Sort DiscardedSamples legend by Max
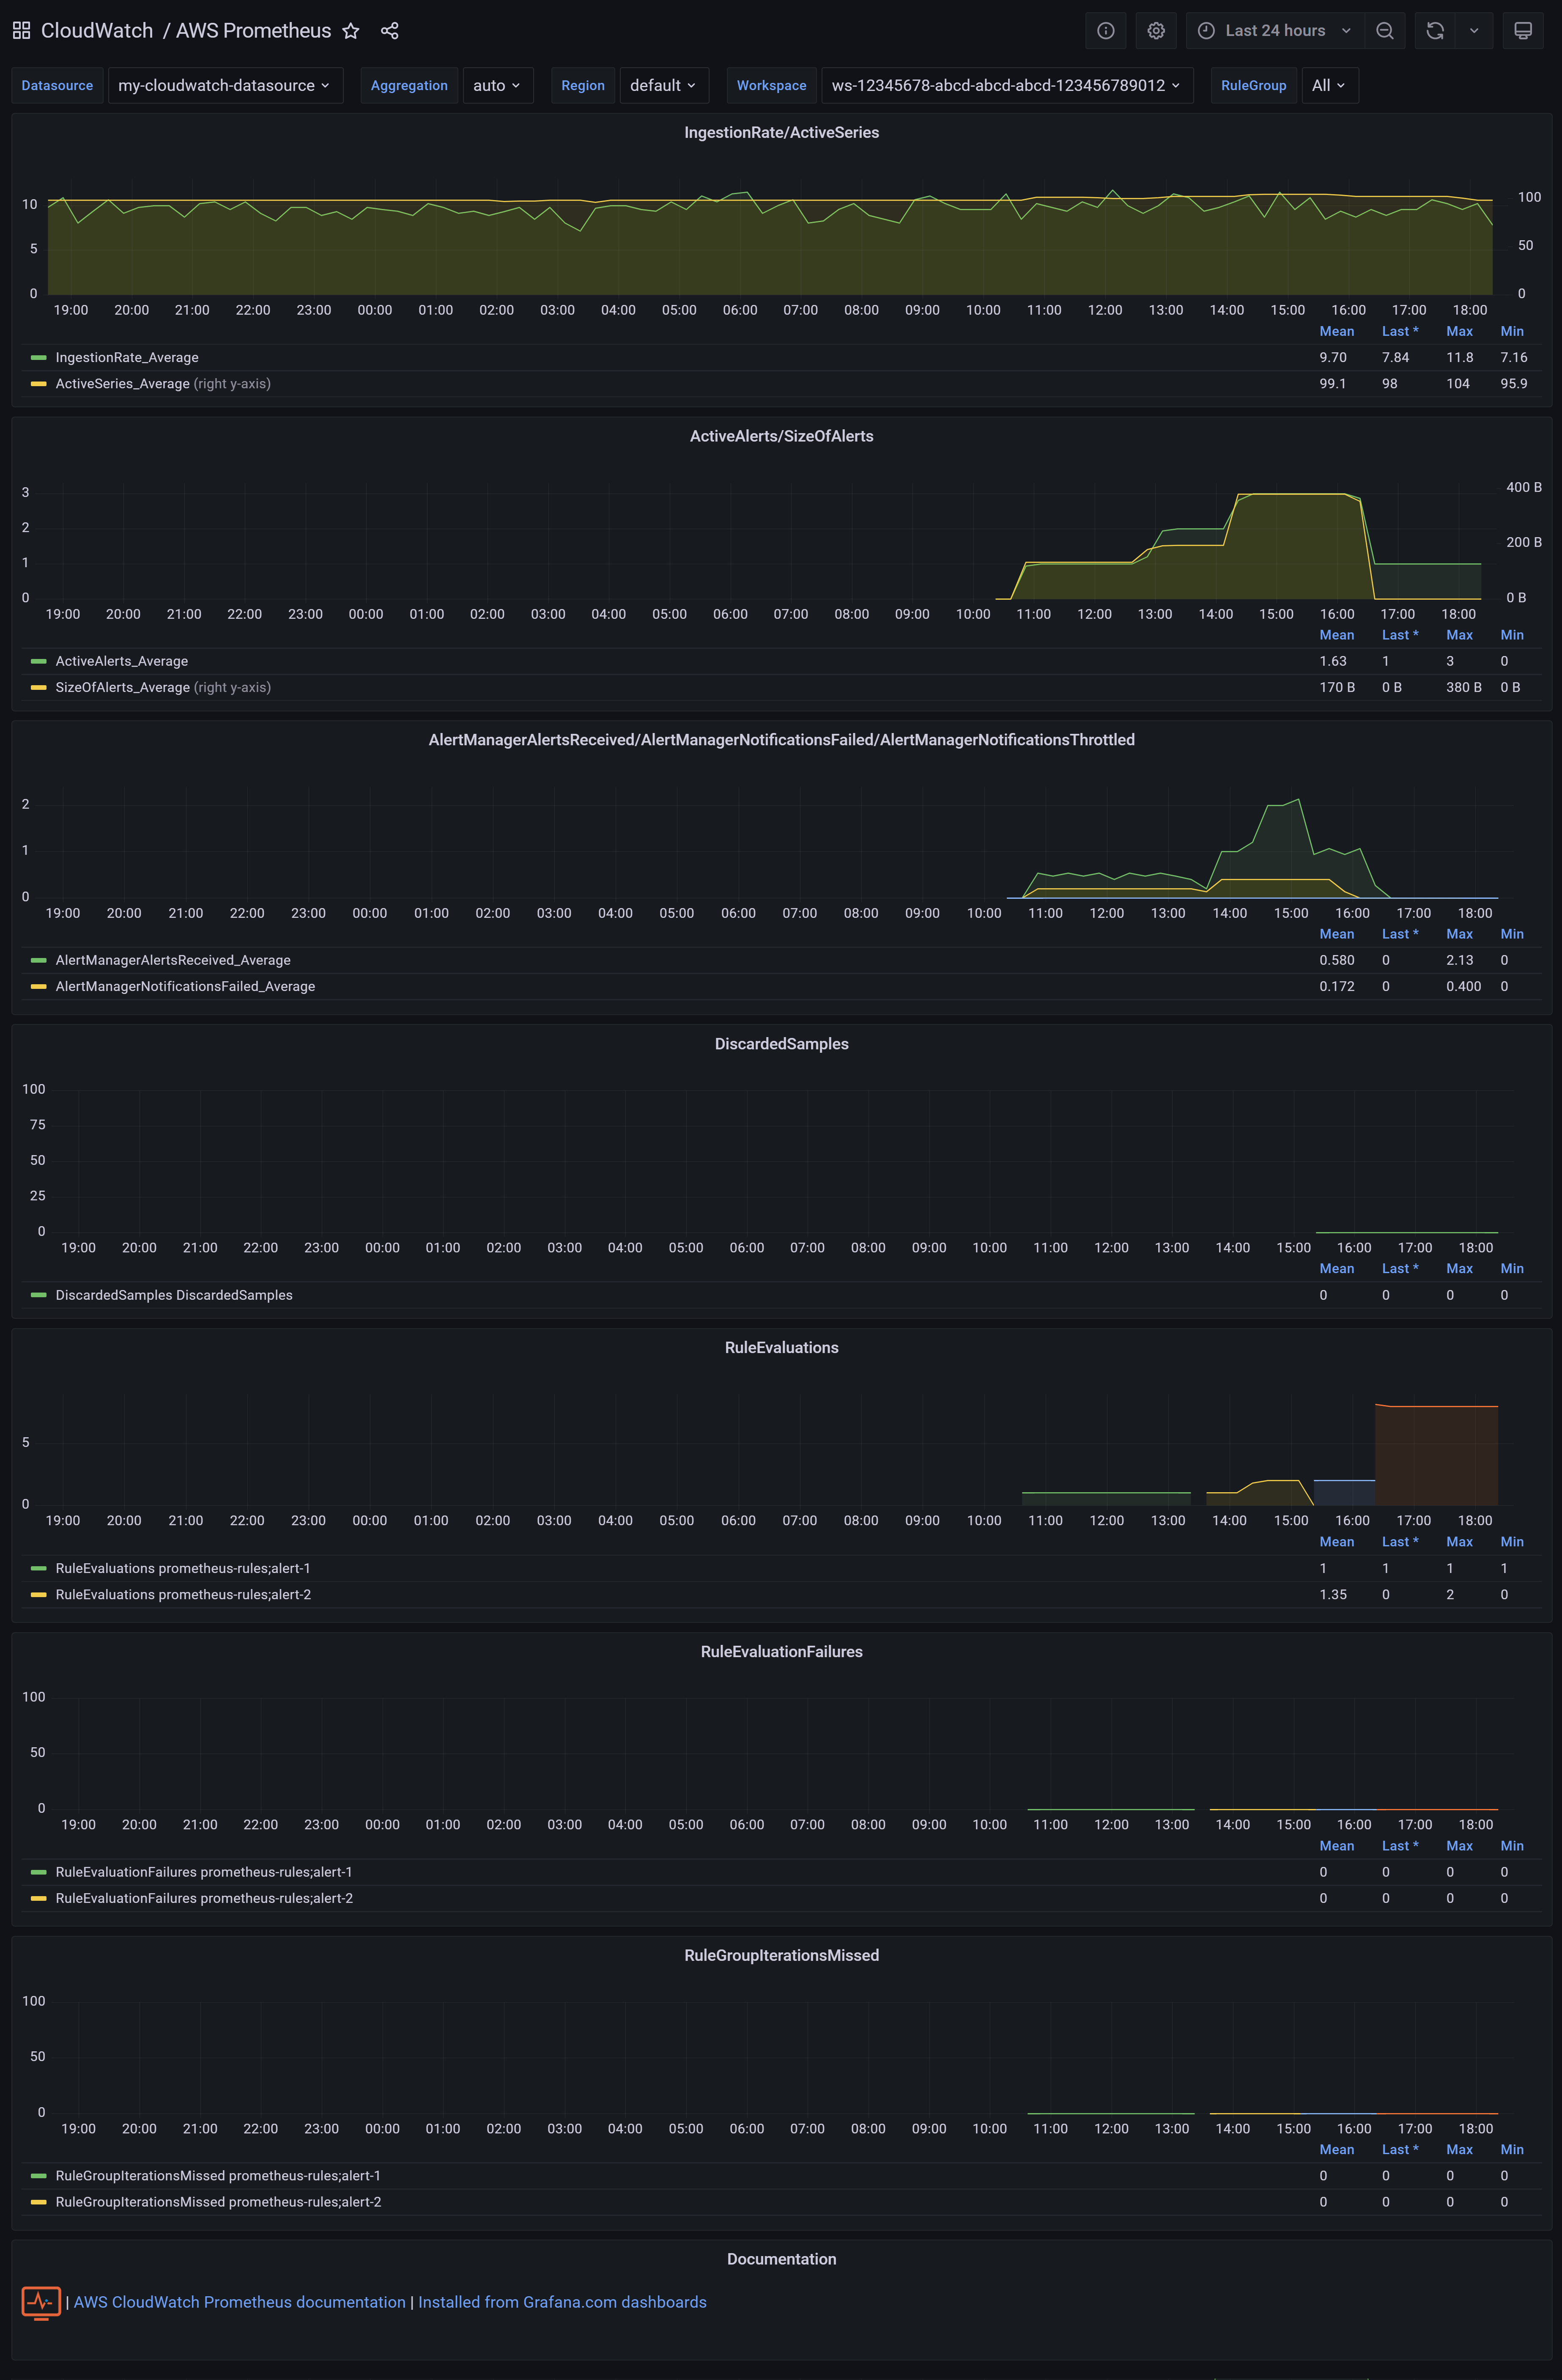The image size is (1562, 2380). [1459, 1268]
